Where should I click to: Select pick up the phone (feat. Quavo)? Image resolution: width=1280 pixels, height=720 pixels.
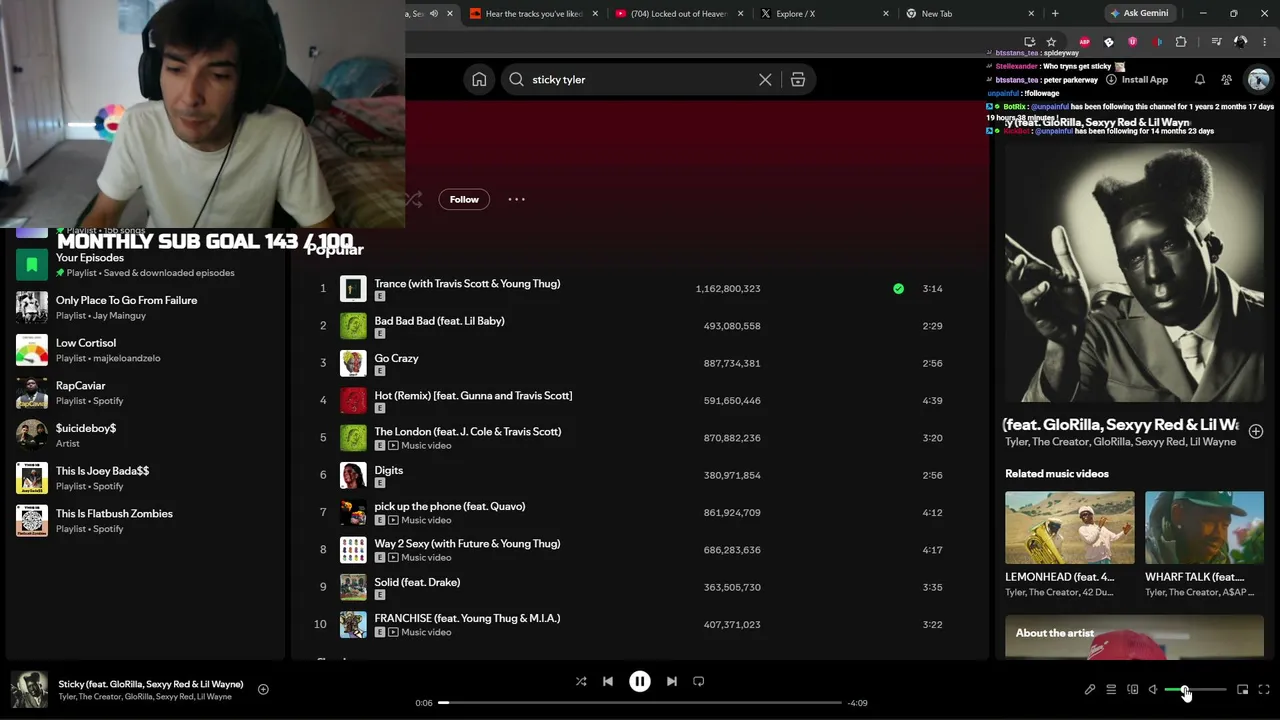(640, 512)
